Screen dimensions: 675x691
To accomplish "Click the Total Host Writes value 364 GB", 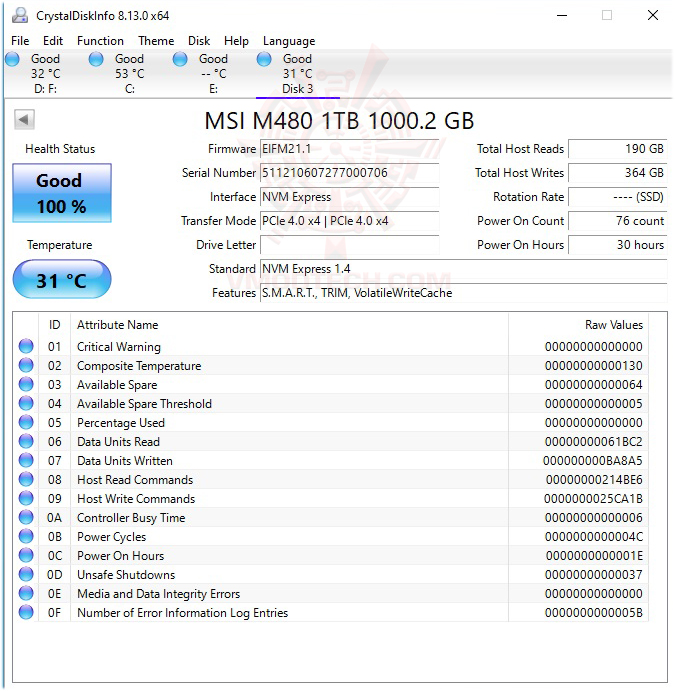I will click(x=617, y=173).
